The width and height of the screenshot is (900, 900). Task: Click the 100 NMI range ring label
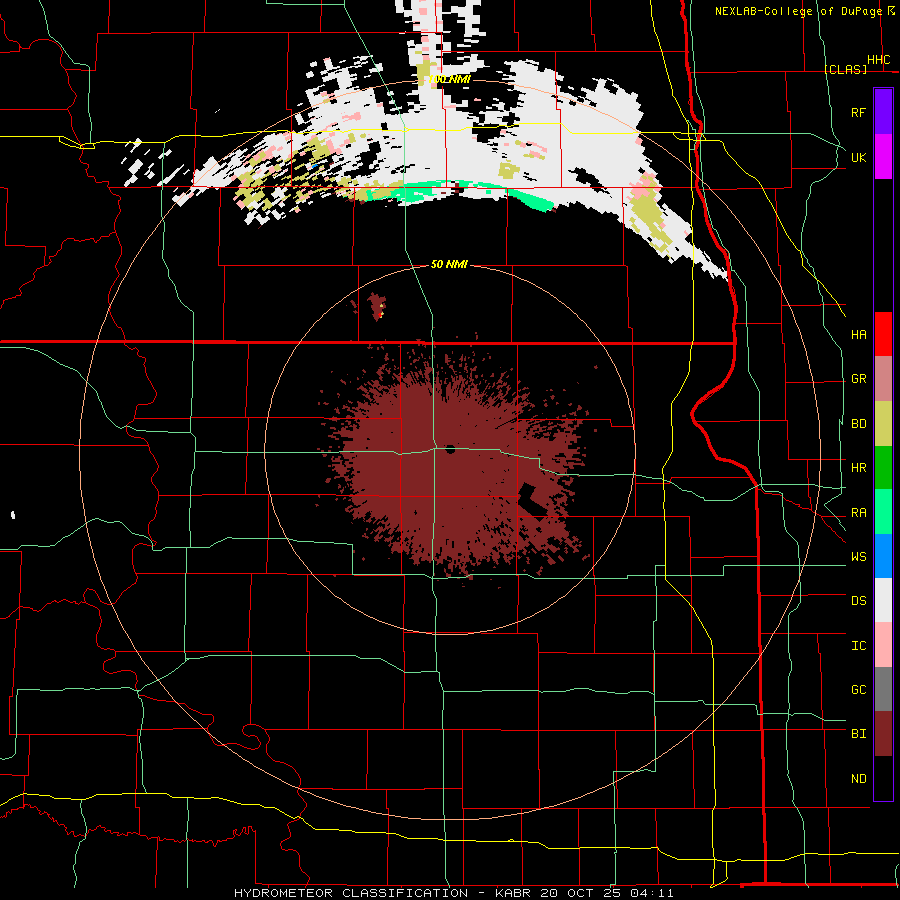pos(449,79)
